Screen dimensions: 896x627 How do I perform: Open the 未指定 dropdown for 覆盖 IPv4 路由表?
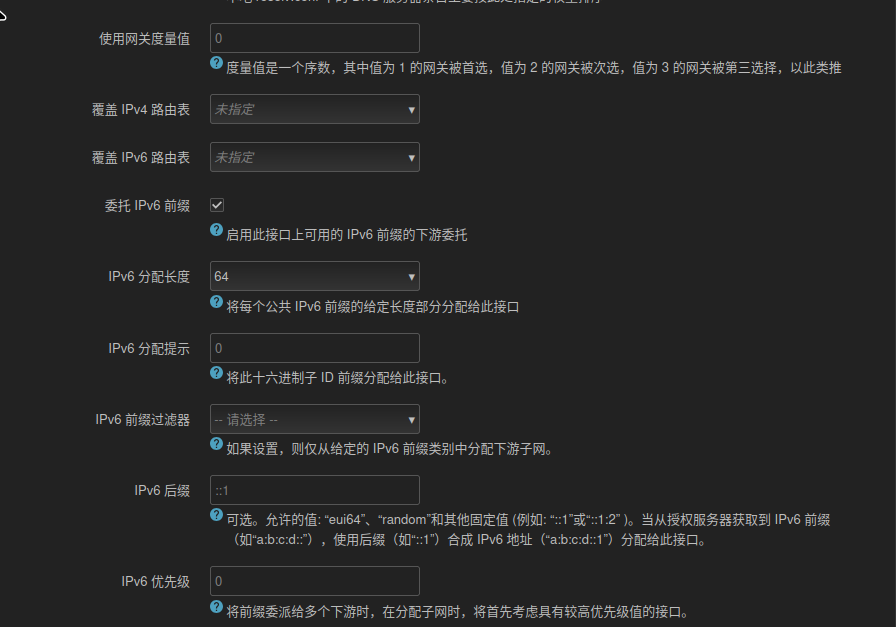[314, 109]
